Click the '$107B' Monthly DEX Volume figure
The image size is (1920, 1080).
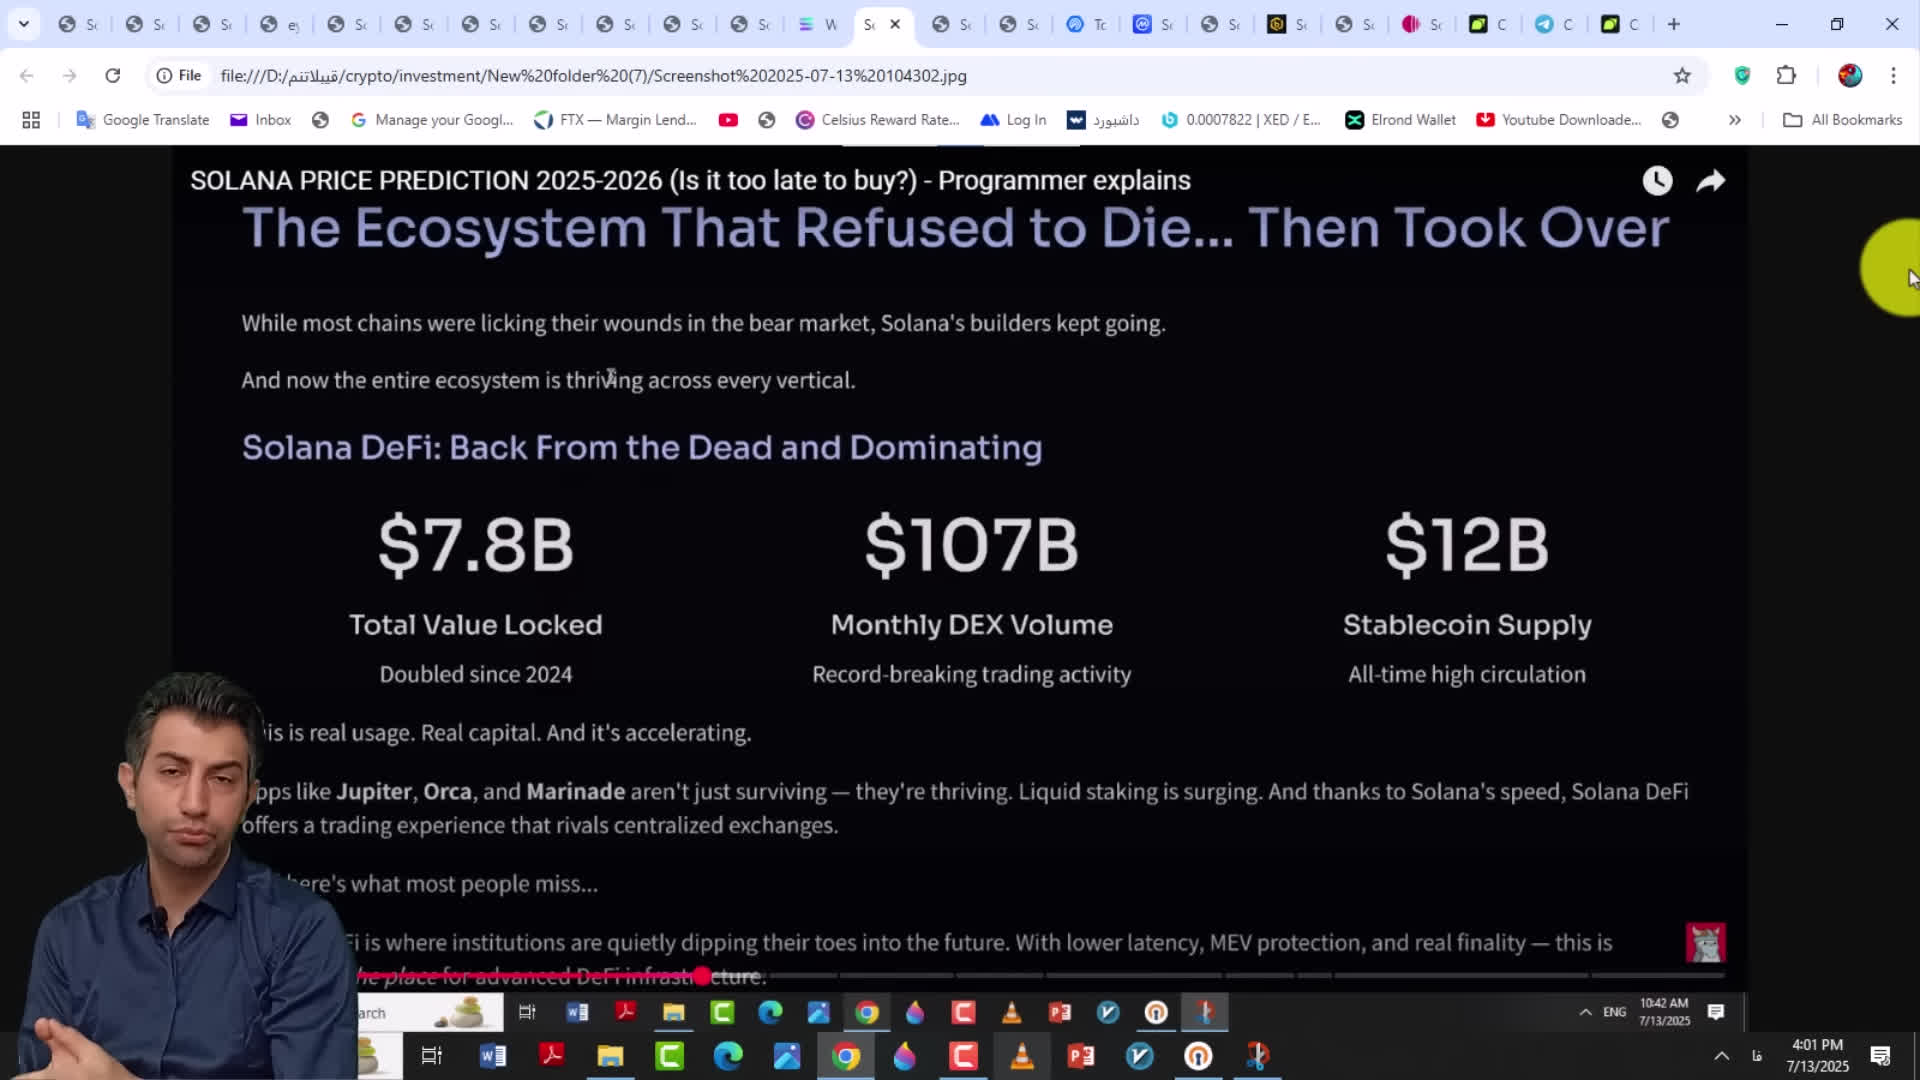click(972, 545)
